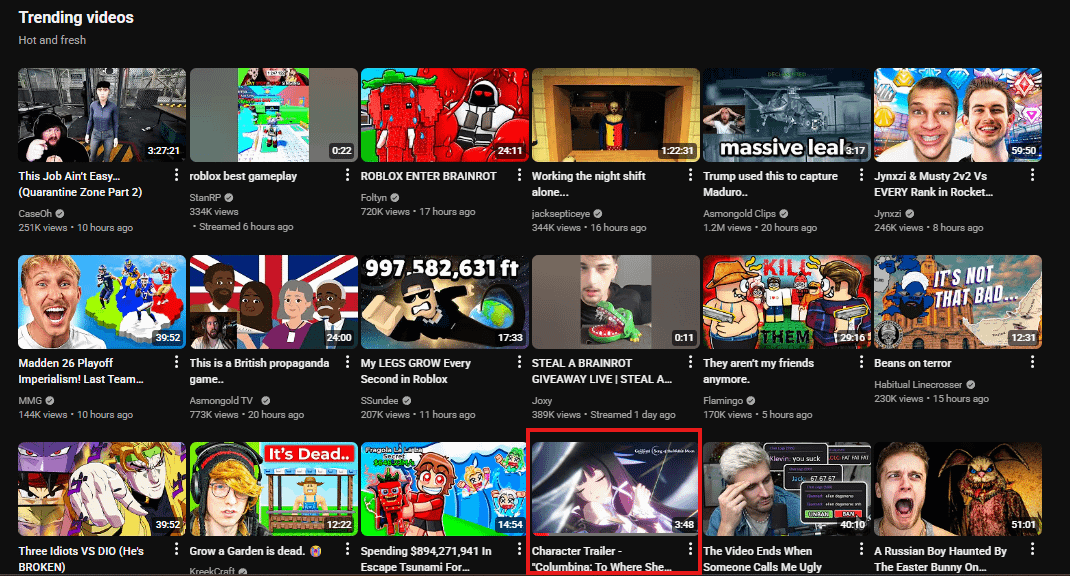Open Jynxzi & Musty 2v2 video title
This screenshot has height=576, width=1070.
click(934, 184)
